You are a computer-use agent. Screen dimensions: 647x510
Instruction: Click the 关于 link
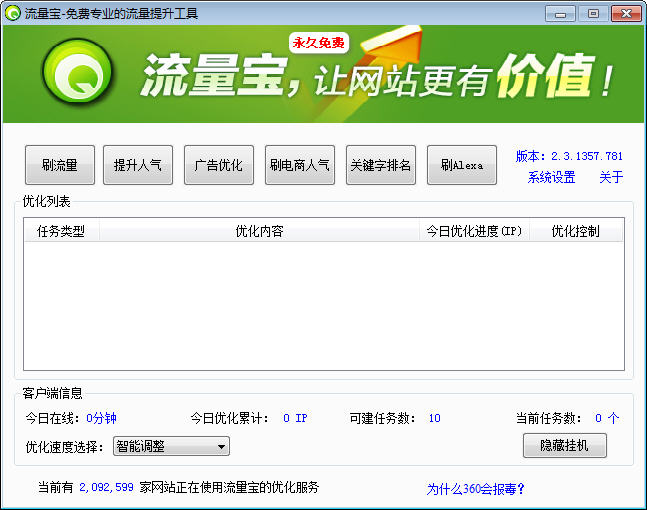point(611,177)
